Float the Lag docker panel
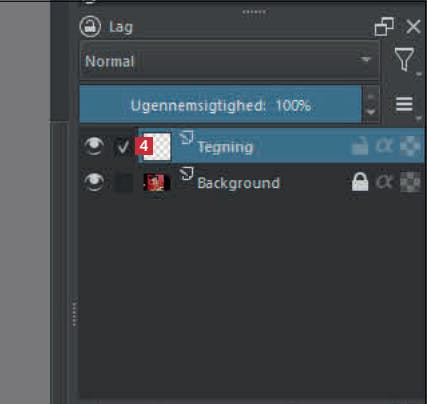This screenshot has width=427, height=404. point(384,26)
